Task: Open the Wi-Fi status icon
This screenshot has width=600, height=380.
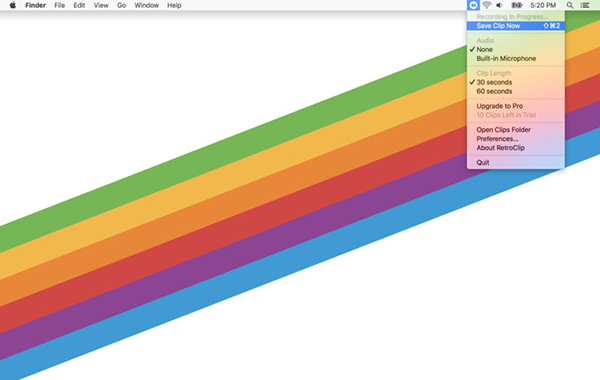Action: 486,5
